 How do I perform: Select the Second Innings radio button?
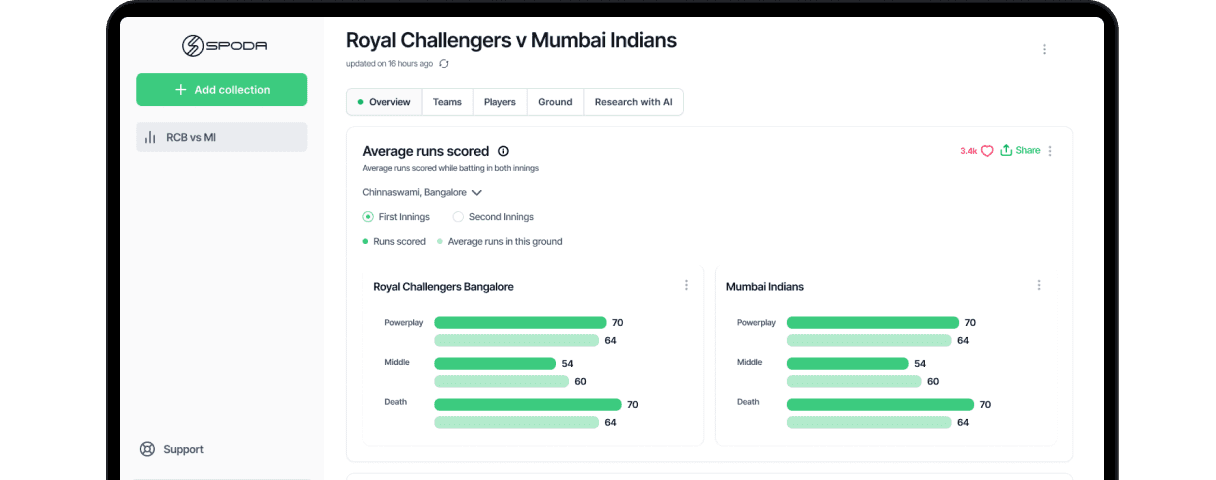coord(458,217)
